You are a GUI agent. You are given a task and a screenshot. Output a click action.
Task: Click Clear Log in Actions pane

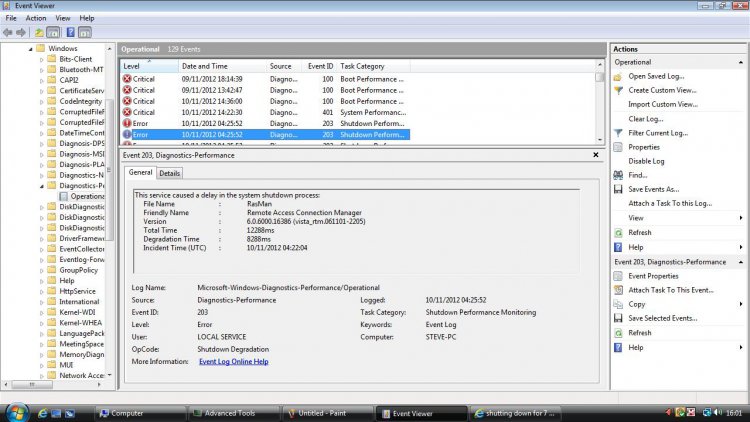[646, 119]
